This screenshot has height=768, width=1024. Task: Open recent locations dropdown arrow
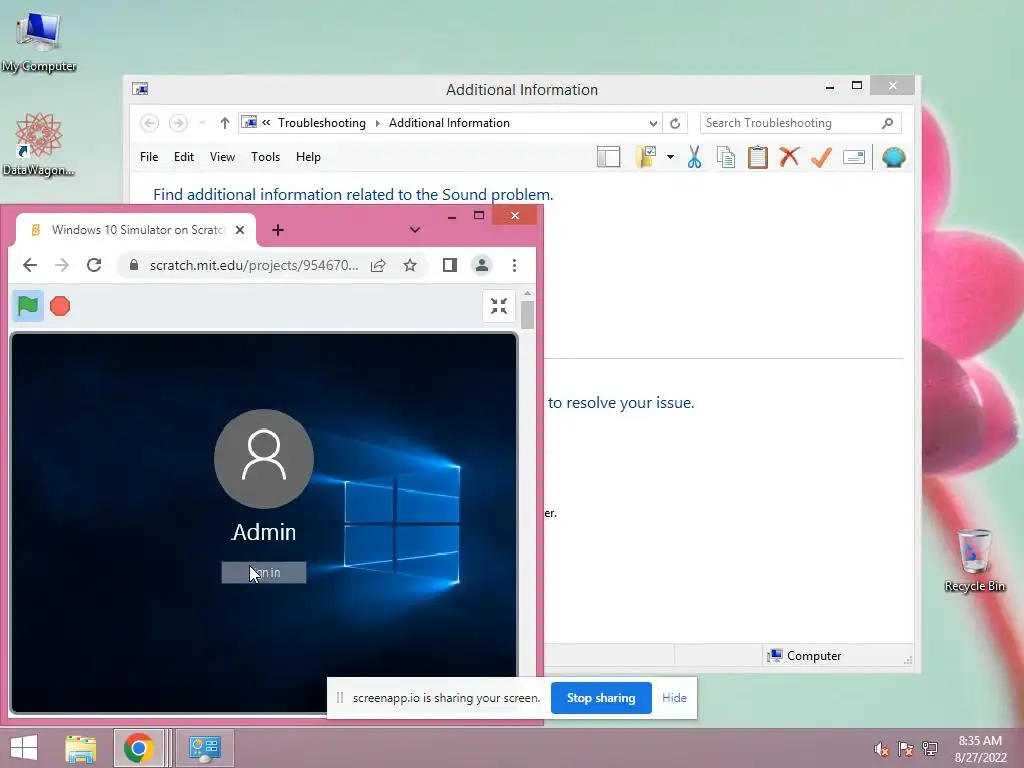pyautogui.click(x=202, y=123)
